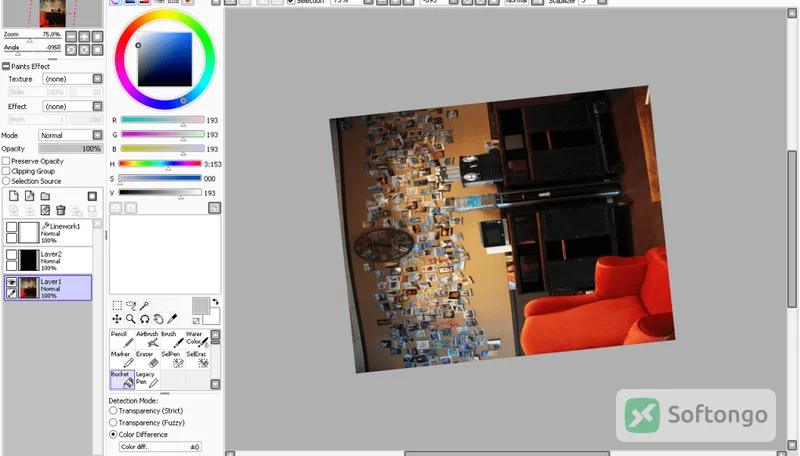
Task: Choose the AirBrush tool
Action: [x=147, y=339]
